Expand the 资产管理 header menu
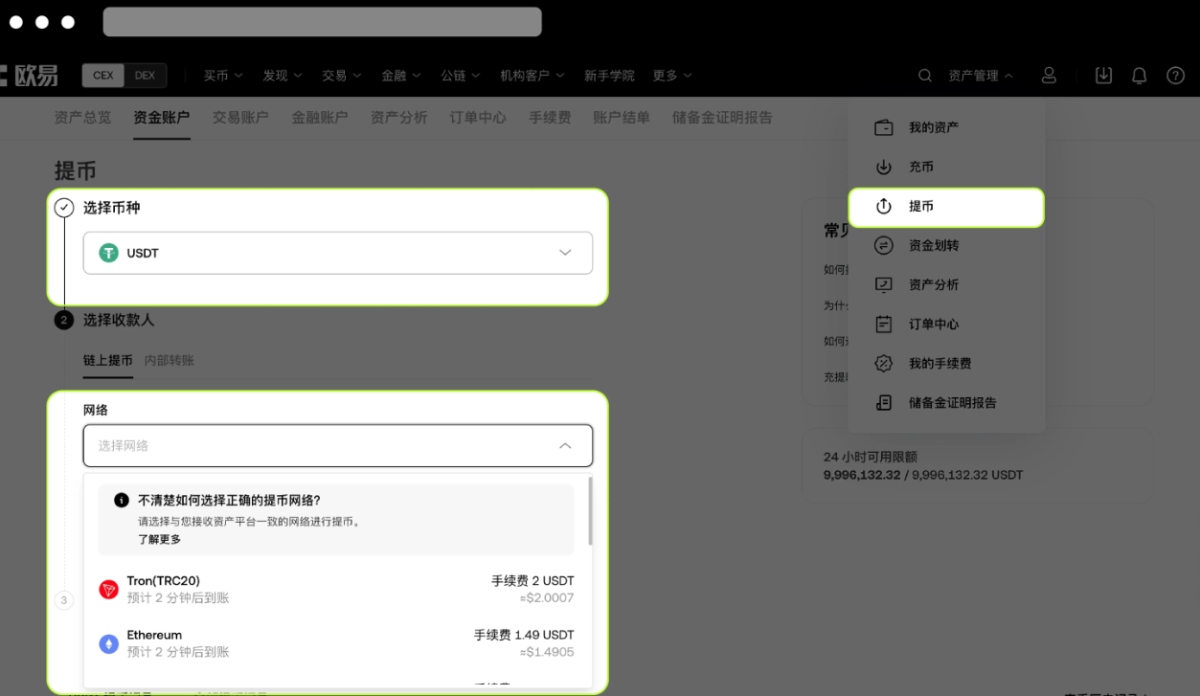This screenshot has height=696, width=1200. (x=980, y=76)
